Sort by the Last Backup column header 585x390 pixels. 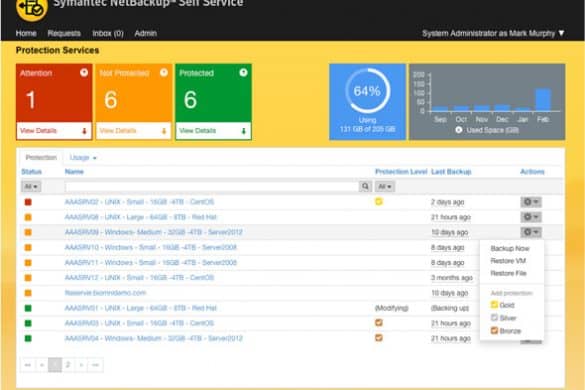451,172
